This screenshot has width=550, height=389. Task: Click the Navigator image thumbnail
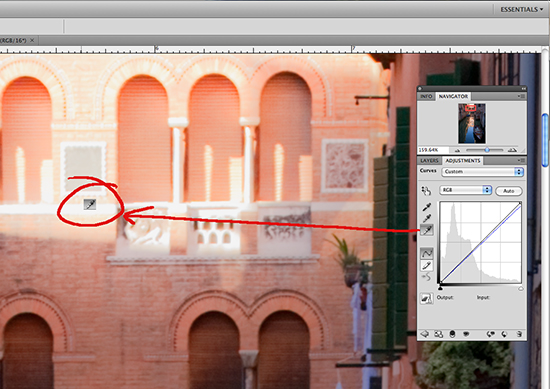pyautogui.click(x=472, y=123)
